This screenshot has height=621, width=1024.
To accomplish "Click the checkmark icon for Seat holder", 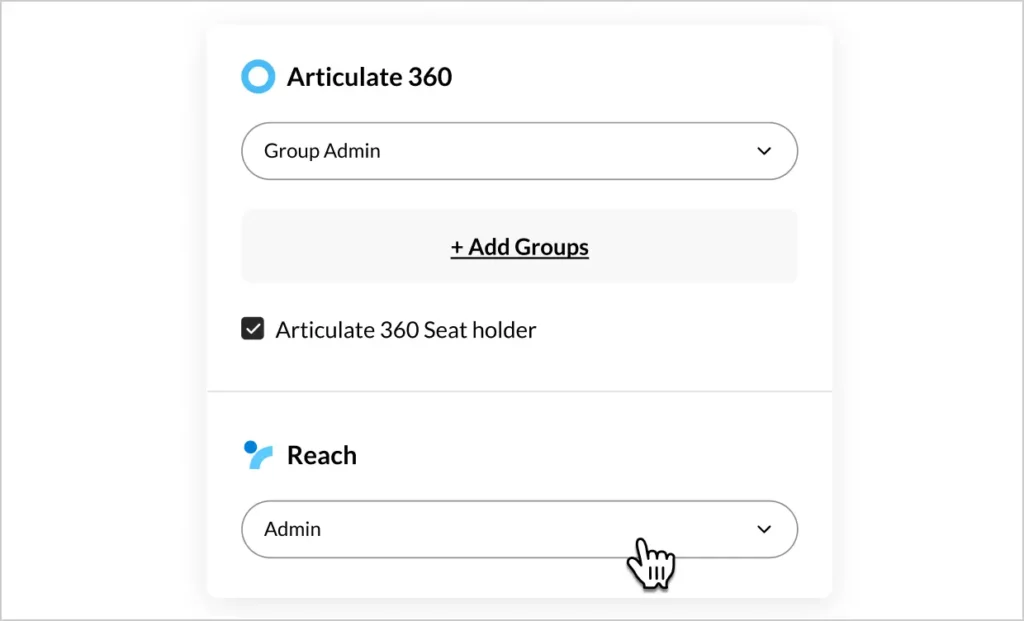I will pos(253,329).
